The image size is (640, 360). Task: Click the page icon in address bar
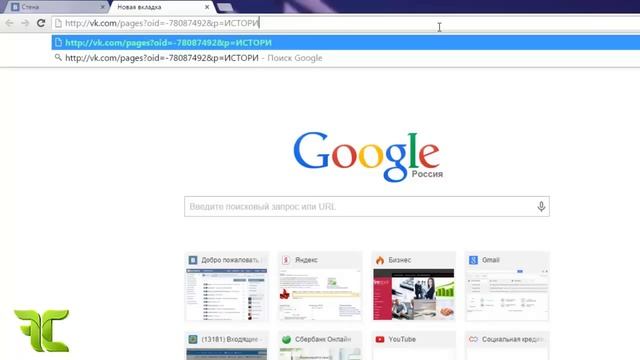(58, 23)
